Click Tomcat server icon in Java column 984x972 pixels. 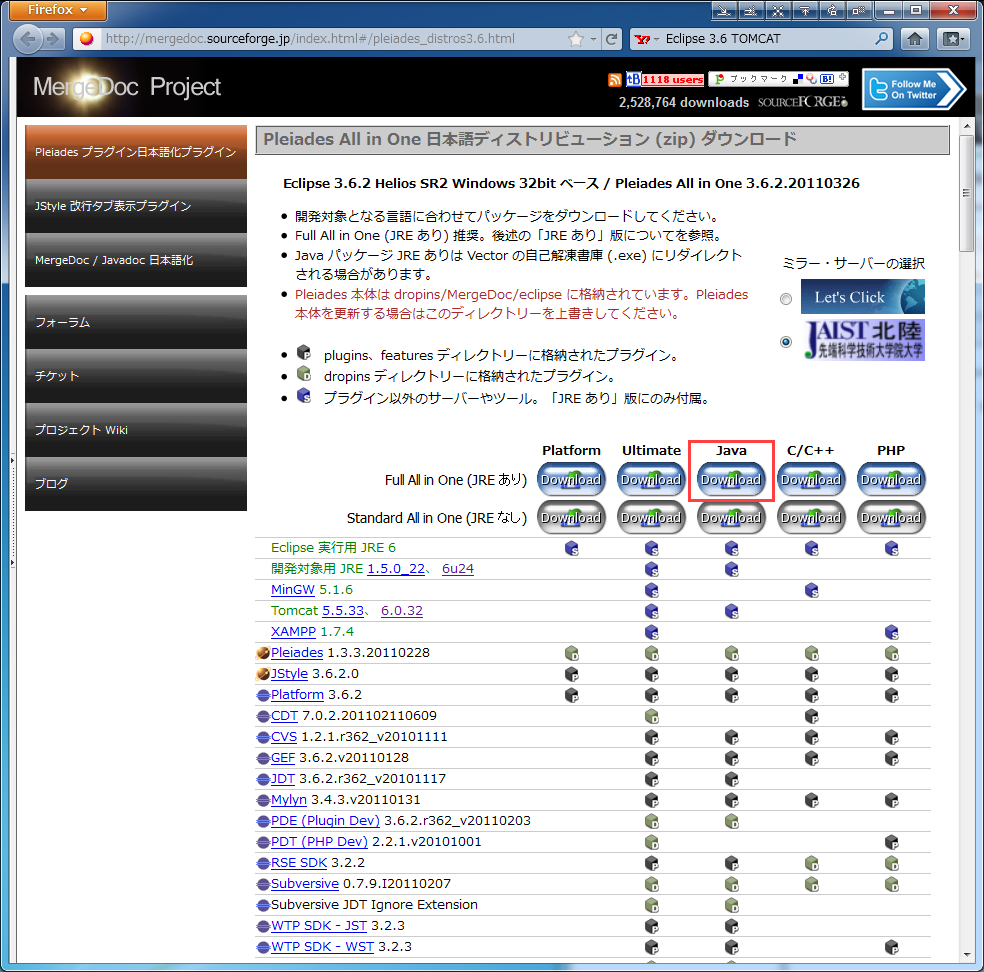pyautogui.click(x=731, y=611)
